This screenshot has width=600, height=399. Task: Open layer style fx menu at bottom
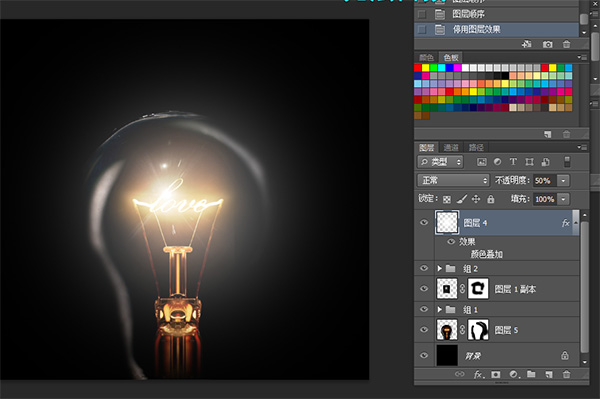(479, 374)
